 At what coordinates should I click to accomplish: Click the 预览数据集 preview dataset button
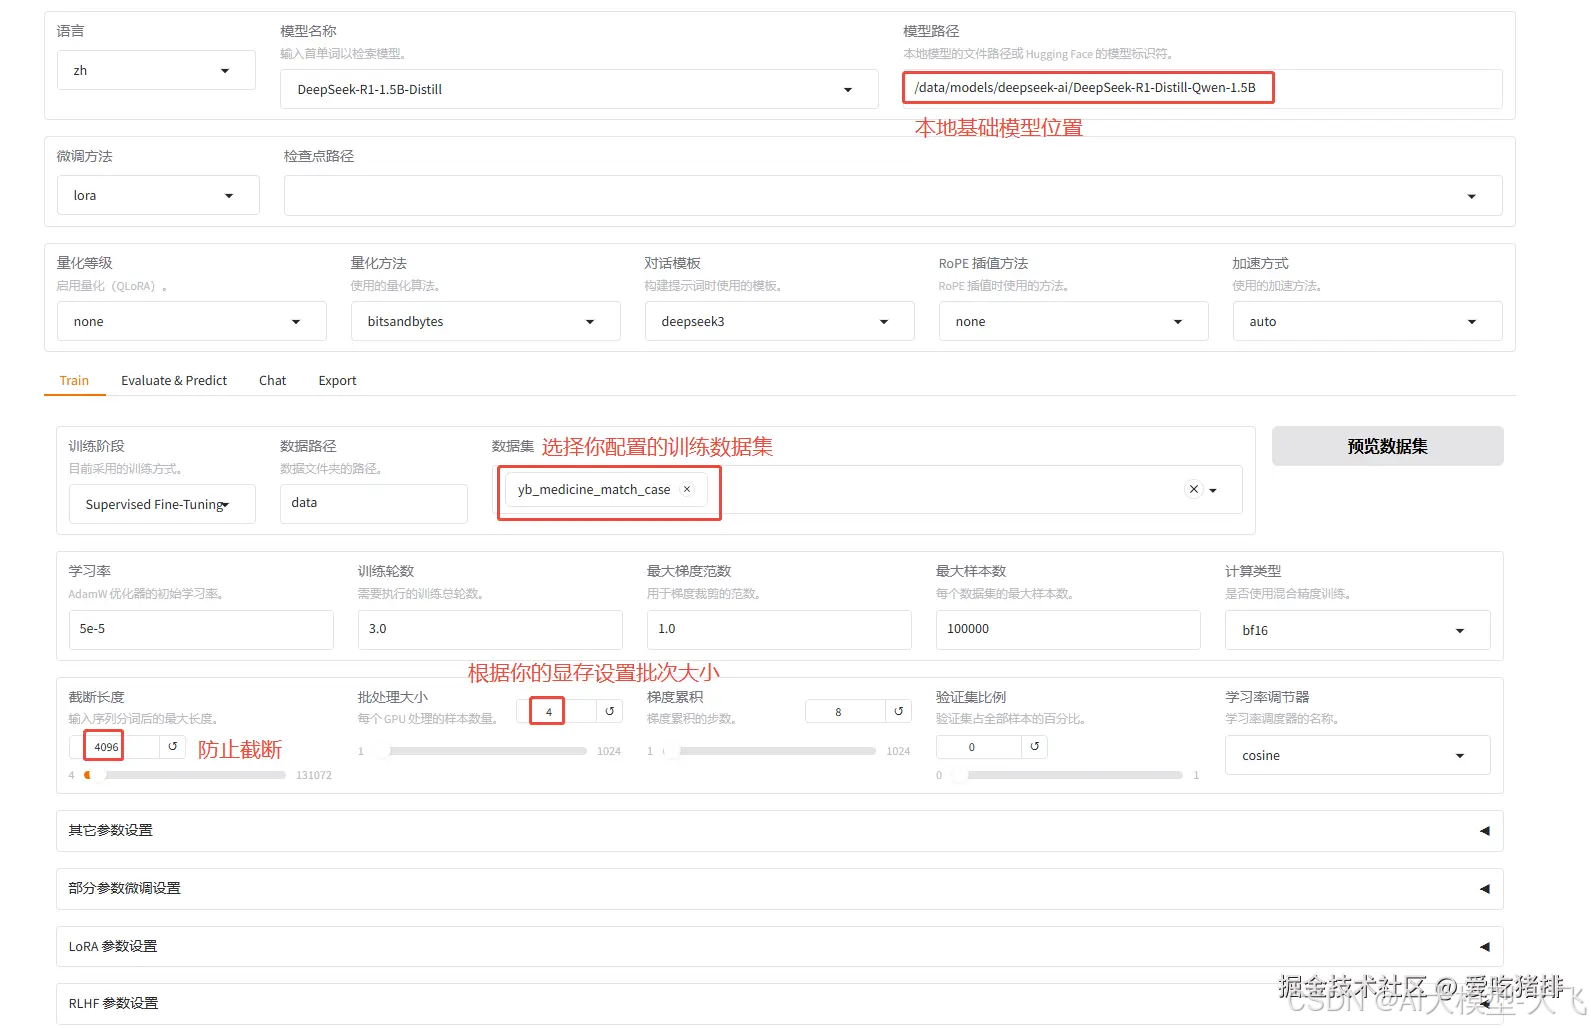[1387, 446]
